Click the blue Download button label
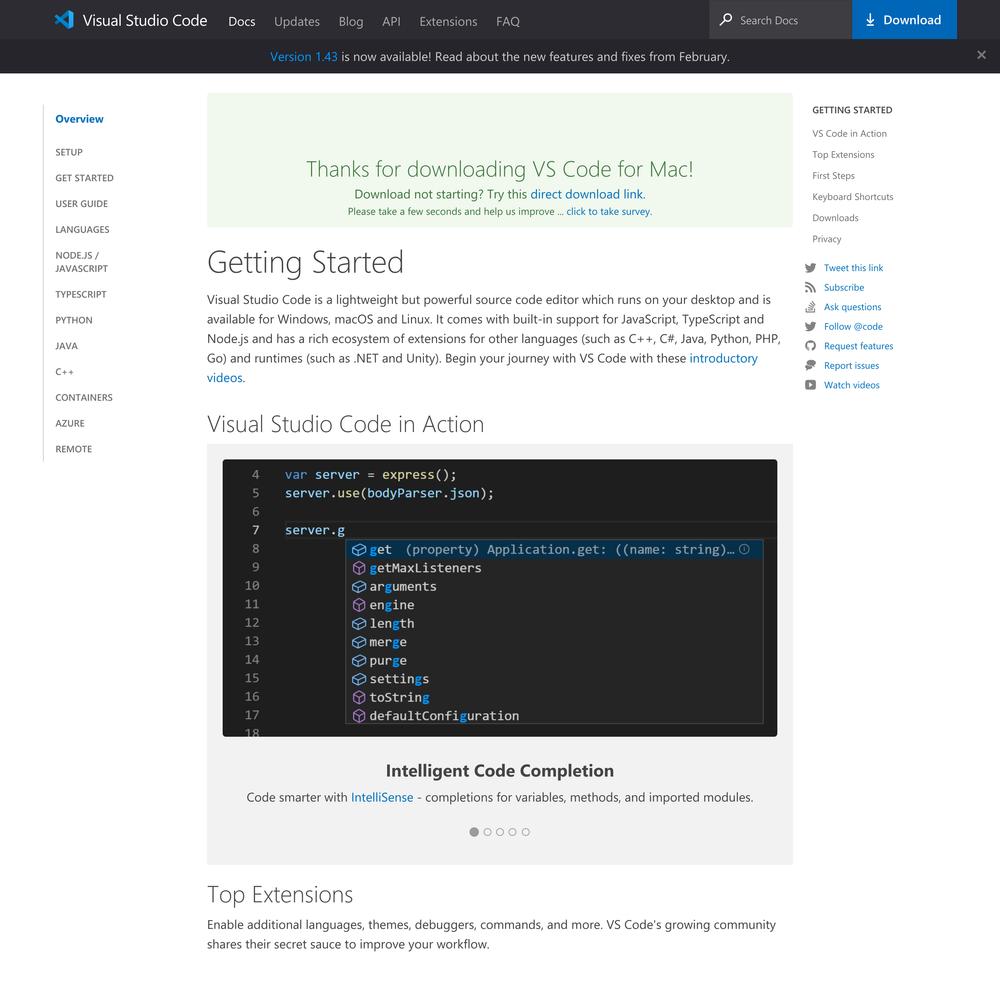The width and height of the screenshot is (1000, 1000). click(912, 20)
